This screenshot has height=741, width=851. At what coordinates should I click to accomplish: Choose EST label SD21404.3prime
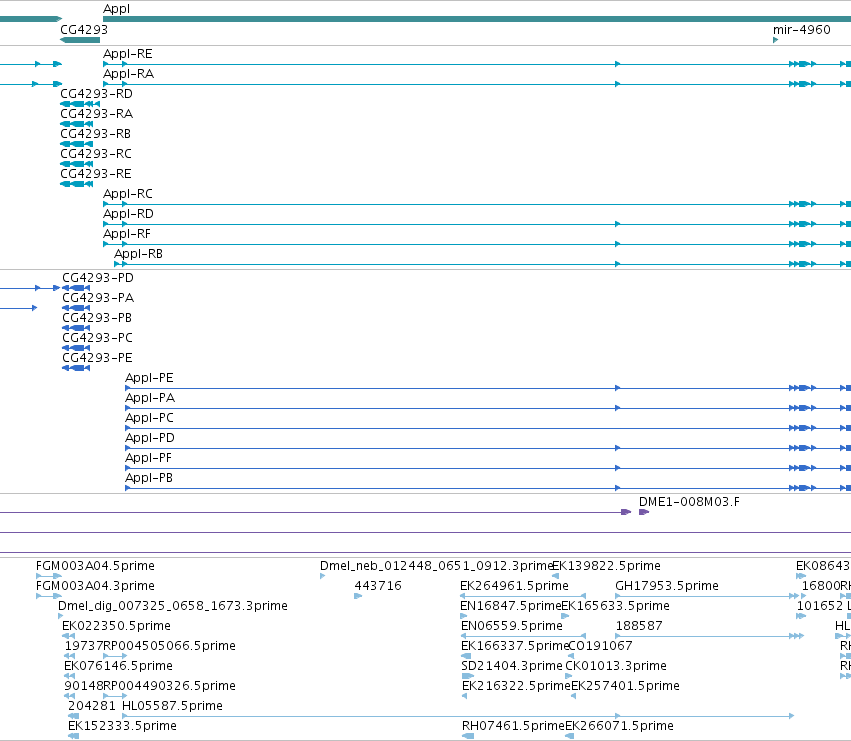(512, 667)
